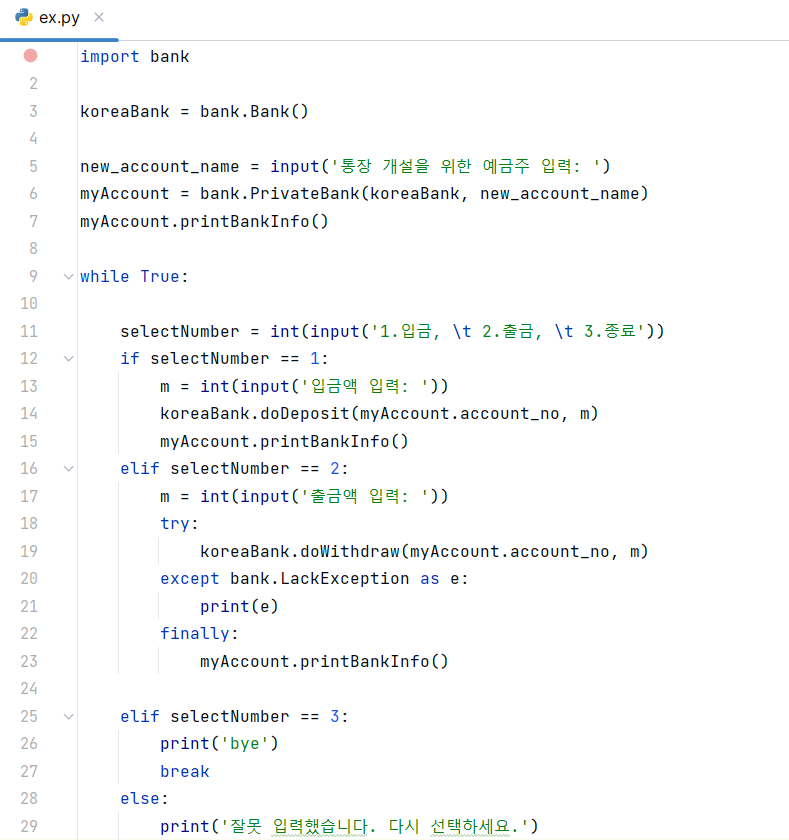The height and width of the screenshot is (840, 789).
Task: Place cursor on 'koreaBank = bank.Bank()'
Action: pos(194,111)
